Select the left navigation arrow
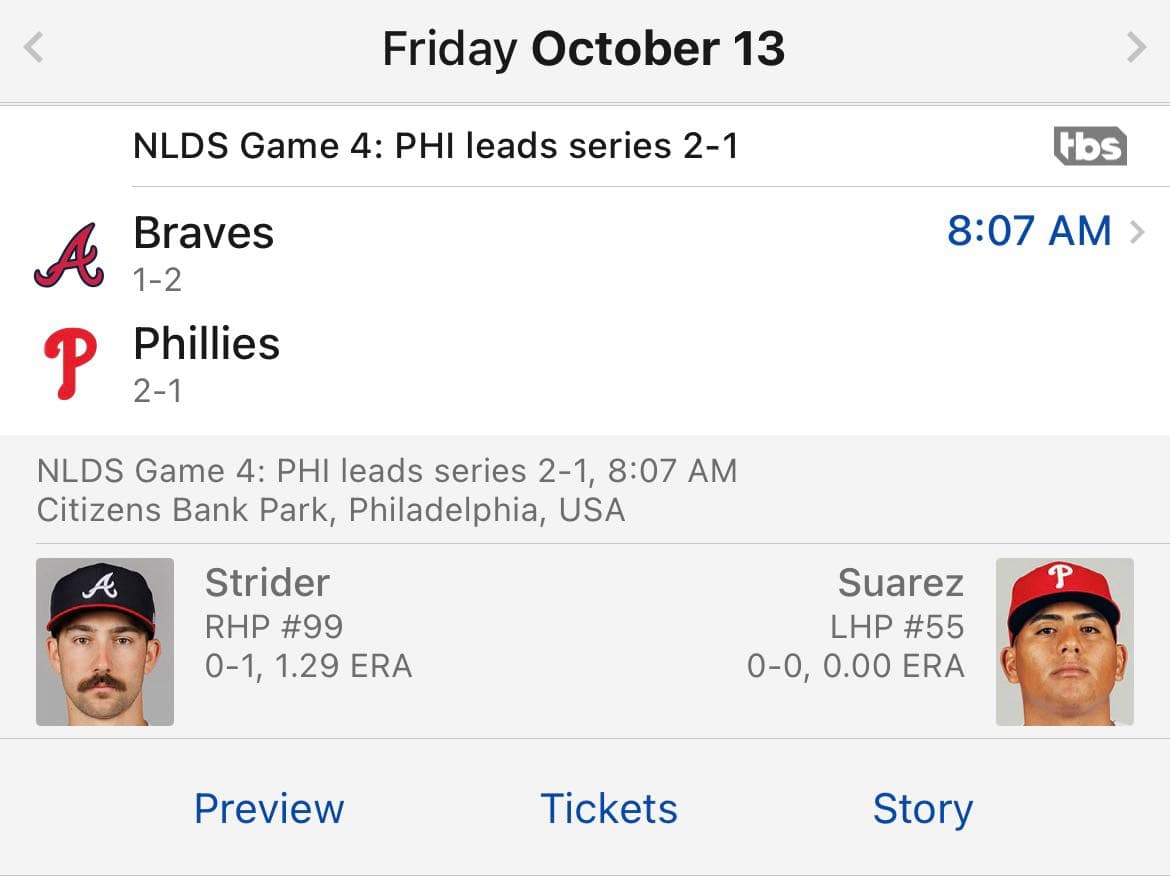 tap(33, 46)
